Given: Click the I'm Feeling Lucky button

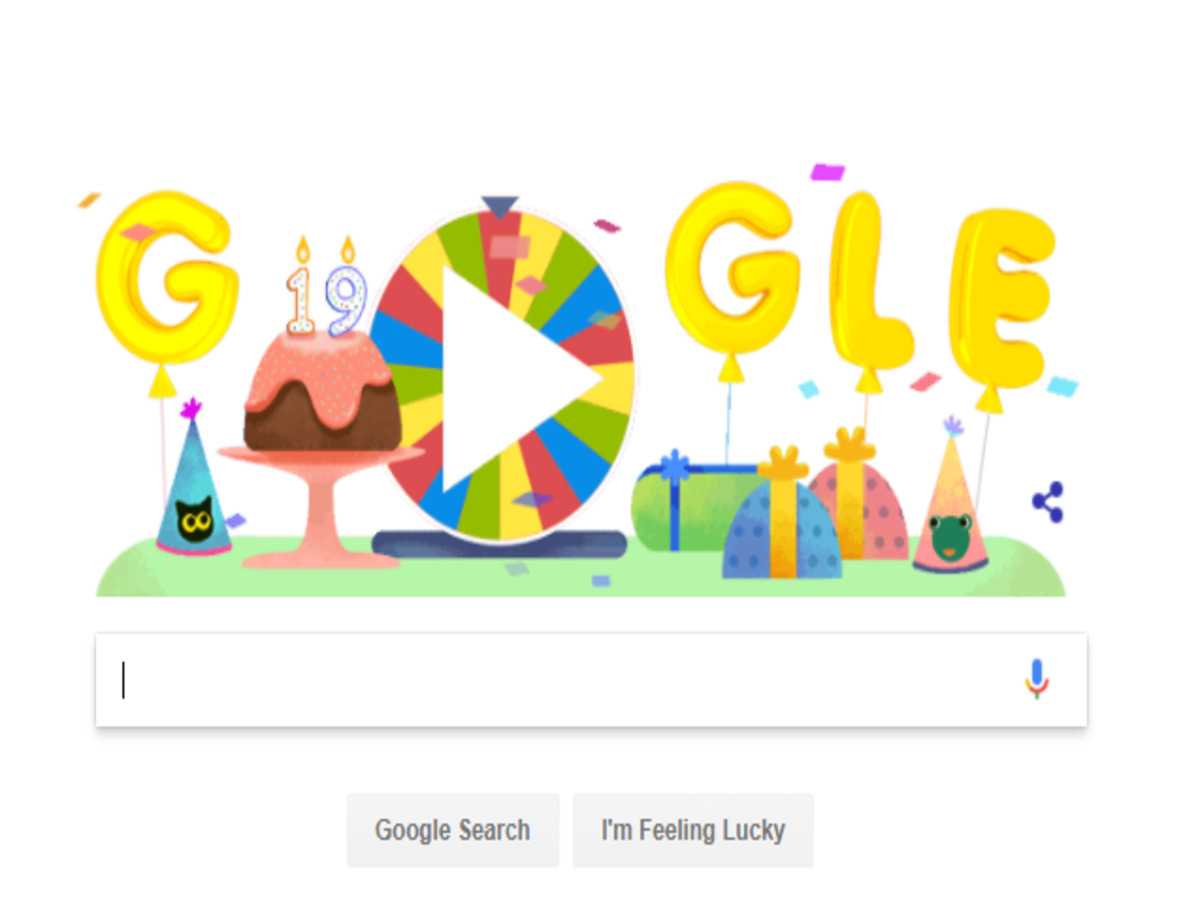Looking at the screenshot, I should [693, 830].
